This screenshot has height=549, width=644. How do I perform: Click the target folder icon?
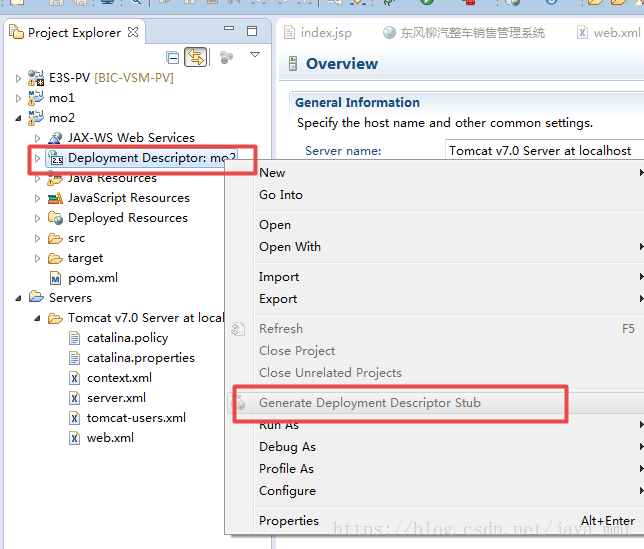pos(55,258)
